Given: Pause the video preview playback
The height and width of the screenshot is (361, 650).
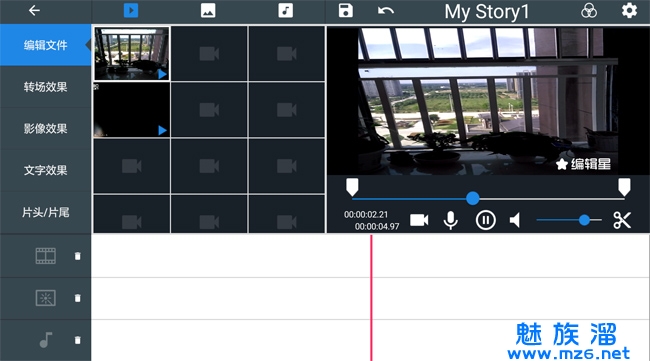Looking at the screenshot, I should click(x=485, y=220).
